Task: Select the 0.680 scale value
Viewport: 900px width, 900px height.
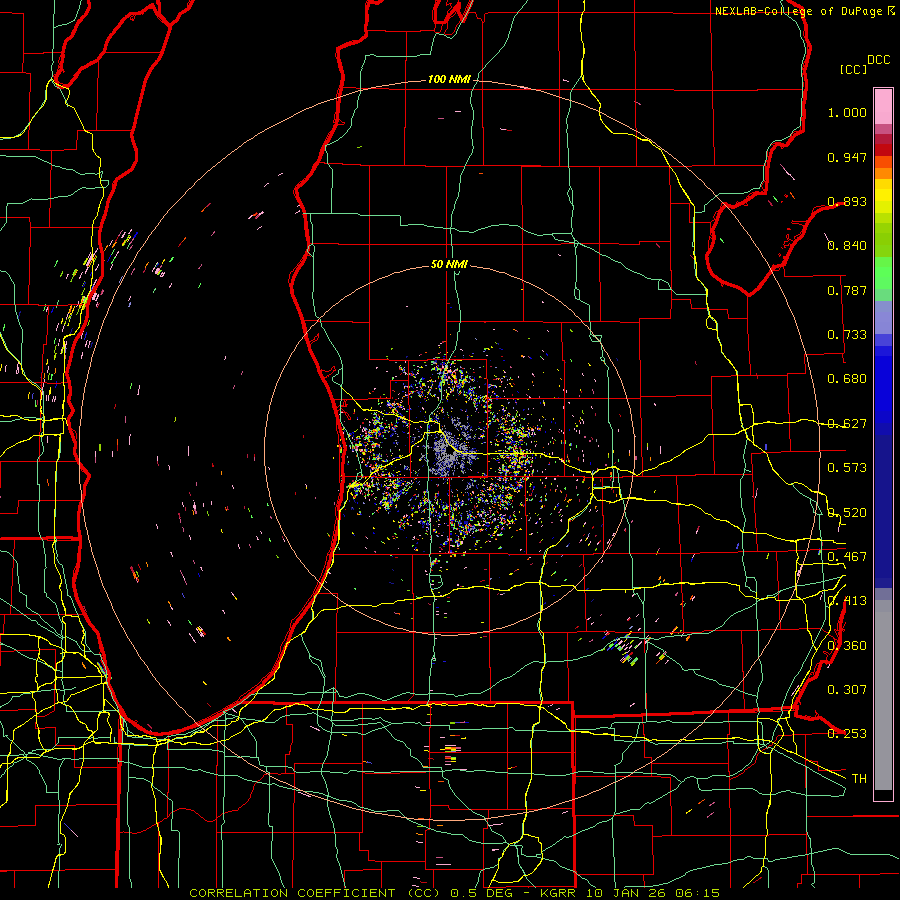Action: tap(847, 379)
